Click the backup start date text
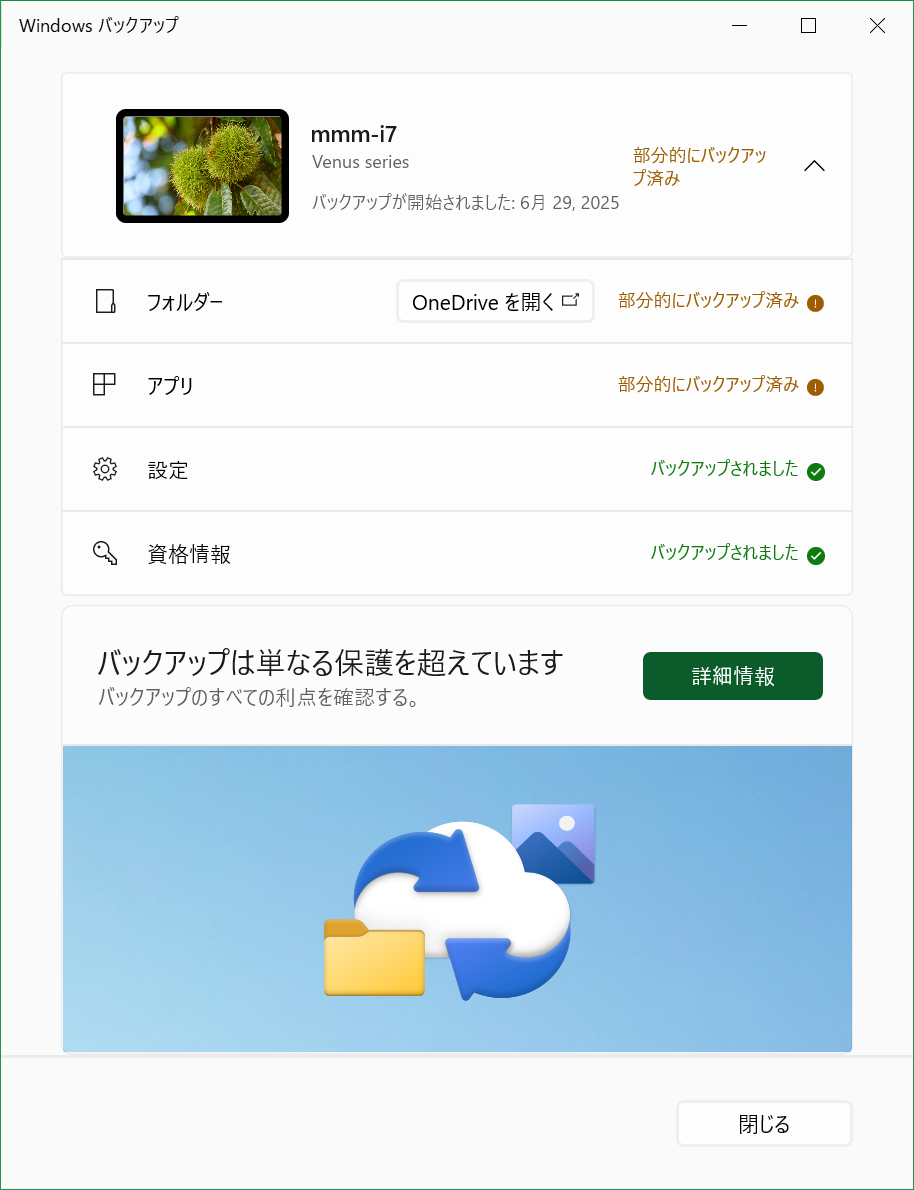Screen dimensions: 914x1190 click(465, 203)
